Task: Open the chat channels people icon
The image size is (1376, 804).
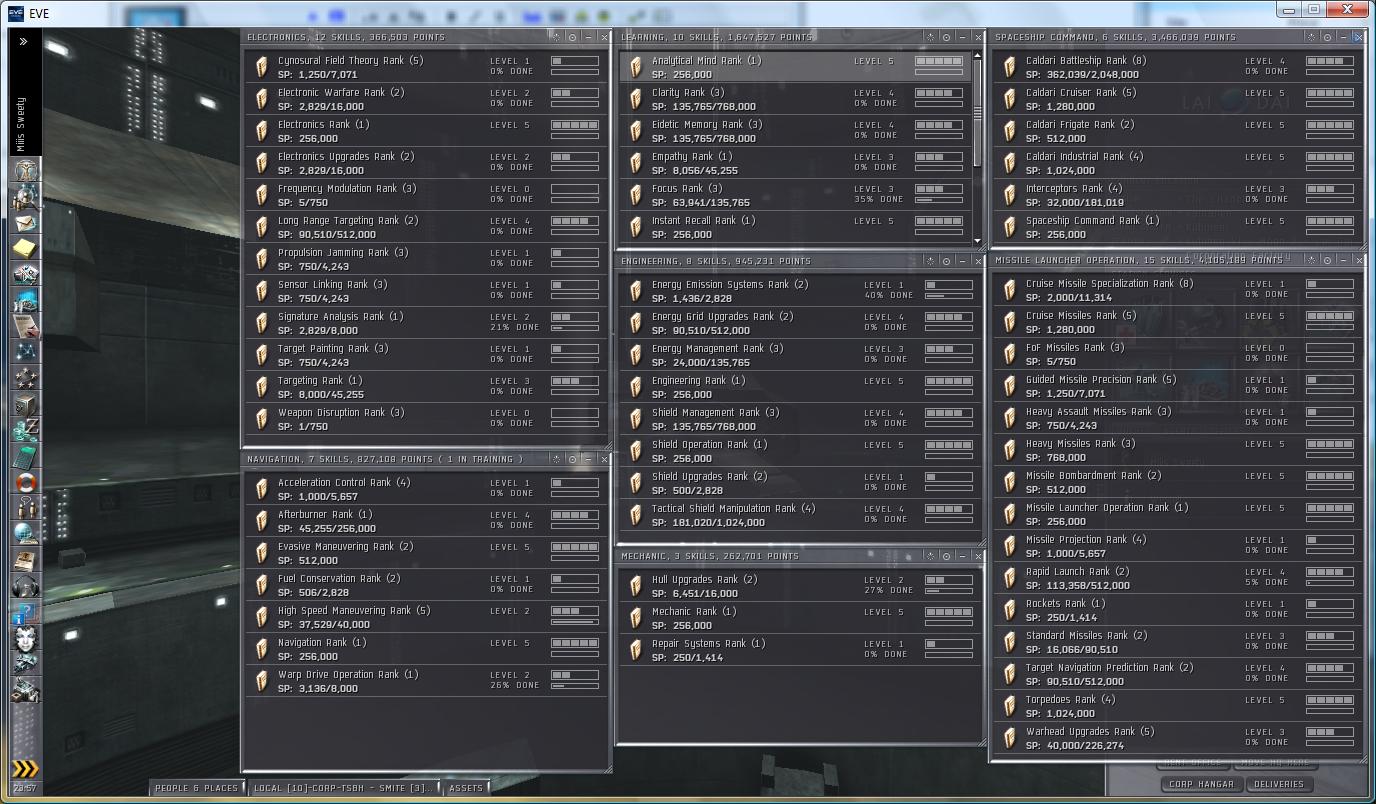Action: (25, 509)
